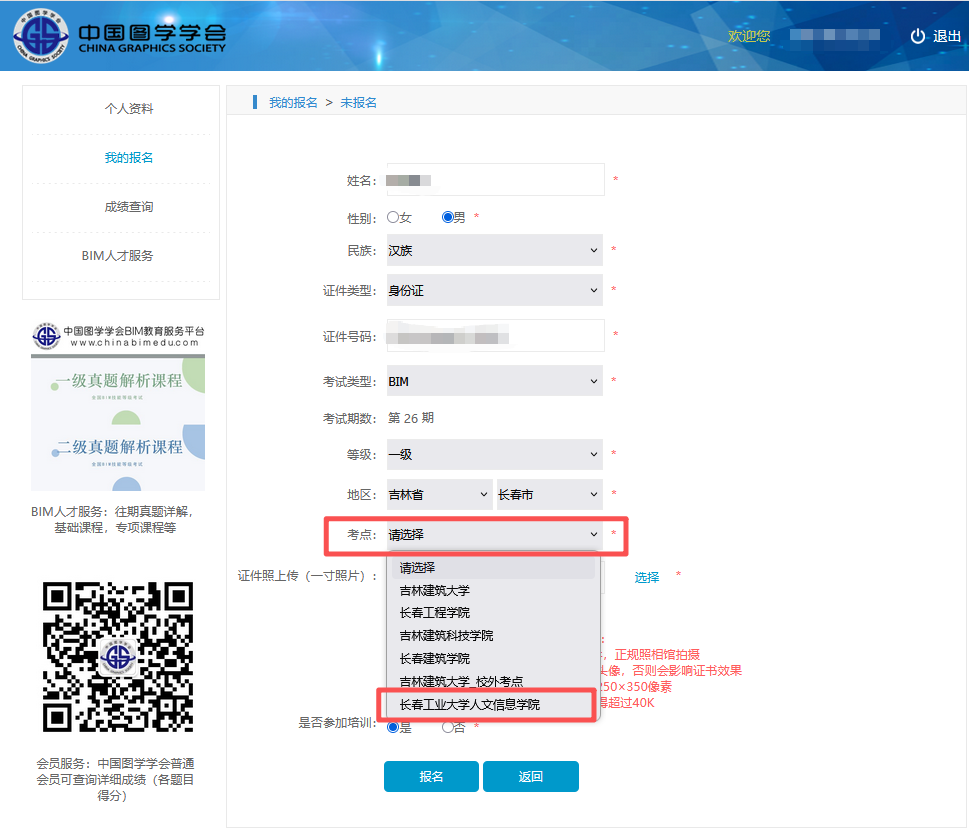The height and width of the screenshot is (835, 969).
Task: Click the BIM education platform banner logo
Action: (x=117, y=336)
